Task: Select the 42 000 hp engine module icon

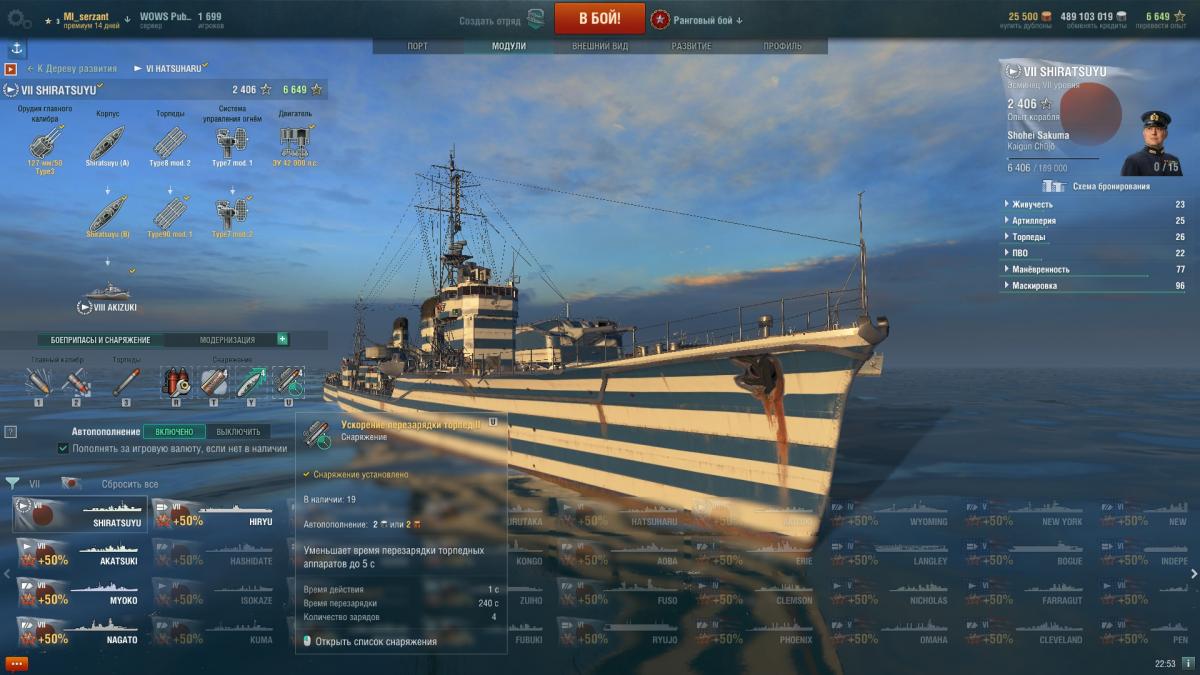Action: click(294, 143)
